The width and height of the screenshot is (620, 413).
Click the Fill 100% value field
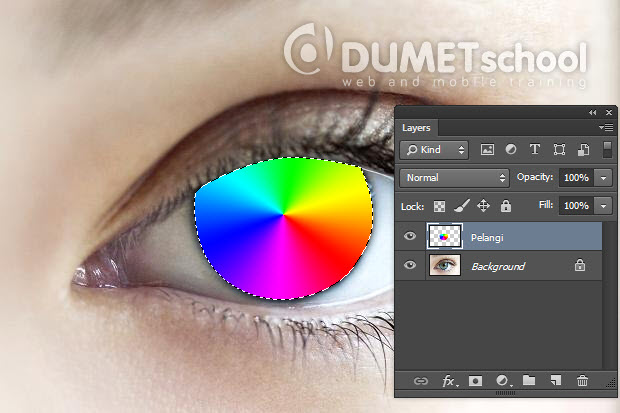577,206
